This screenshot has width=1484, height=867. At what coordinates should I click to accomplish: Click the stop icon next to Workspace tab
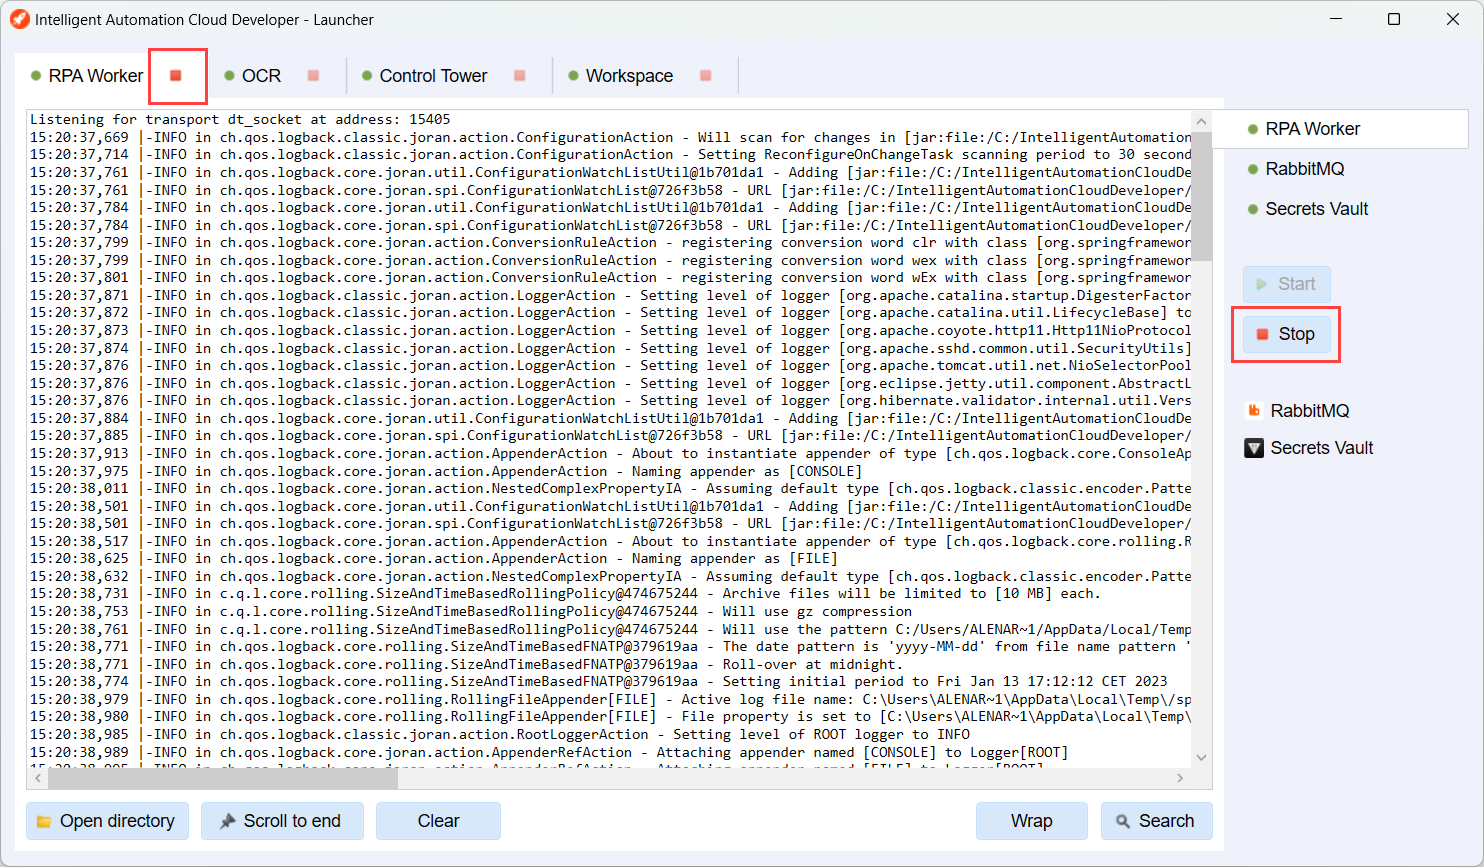point(705,76)
